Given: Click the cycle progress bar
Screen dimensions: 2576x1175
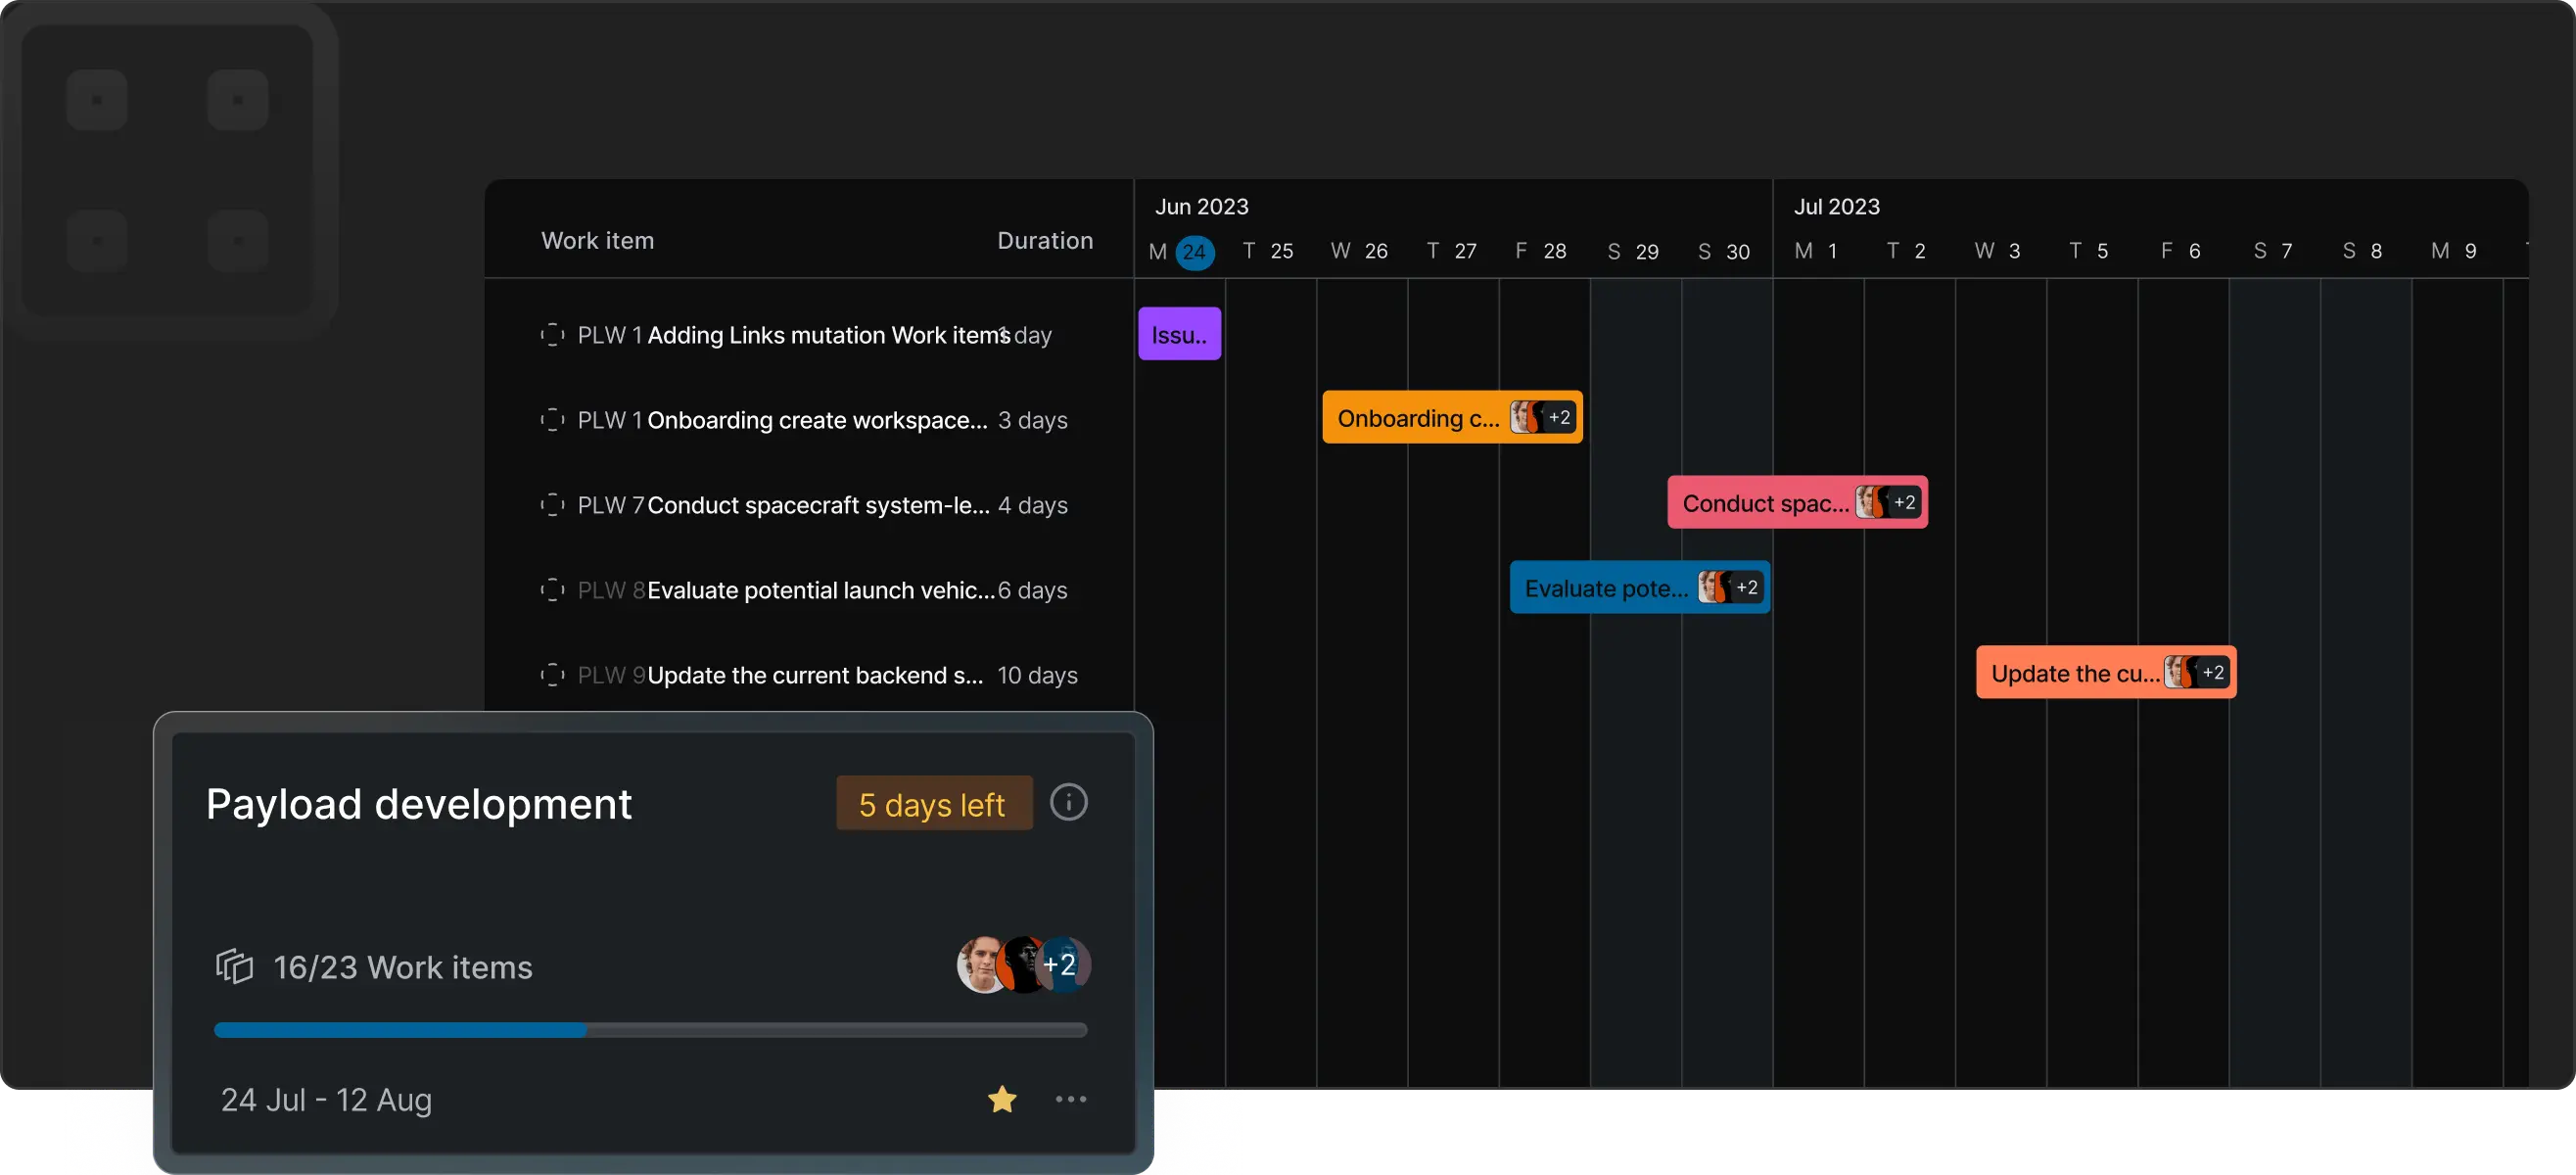Looking at the screenshot, I should [x=650, y=1030].
